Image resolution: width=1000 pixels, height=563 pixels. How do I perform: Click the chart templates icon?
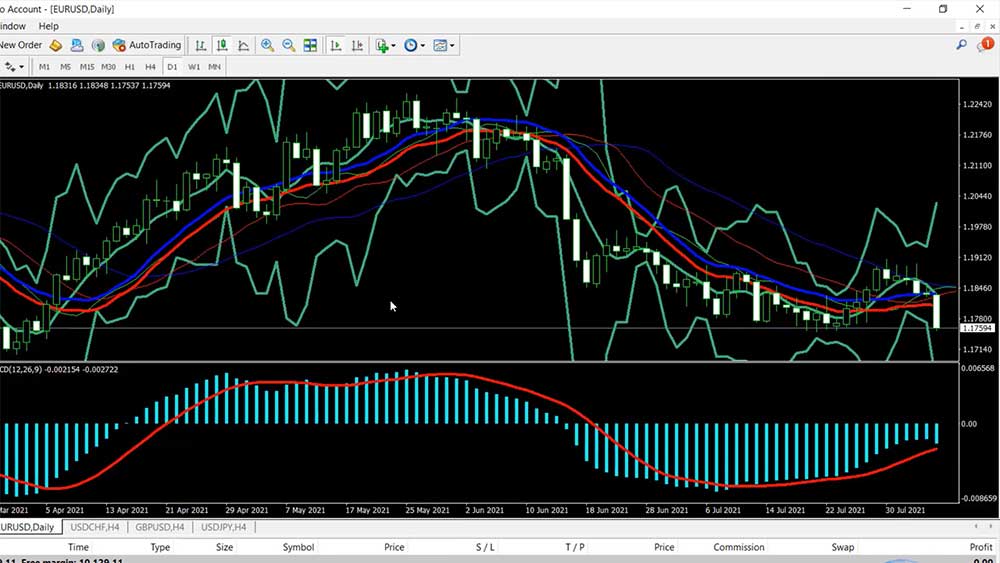click(x=440, y=45)
